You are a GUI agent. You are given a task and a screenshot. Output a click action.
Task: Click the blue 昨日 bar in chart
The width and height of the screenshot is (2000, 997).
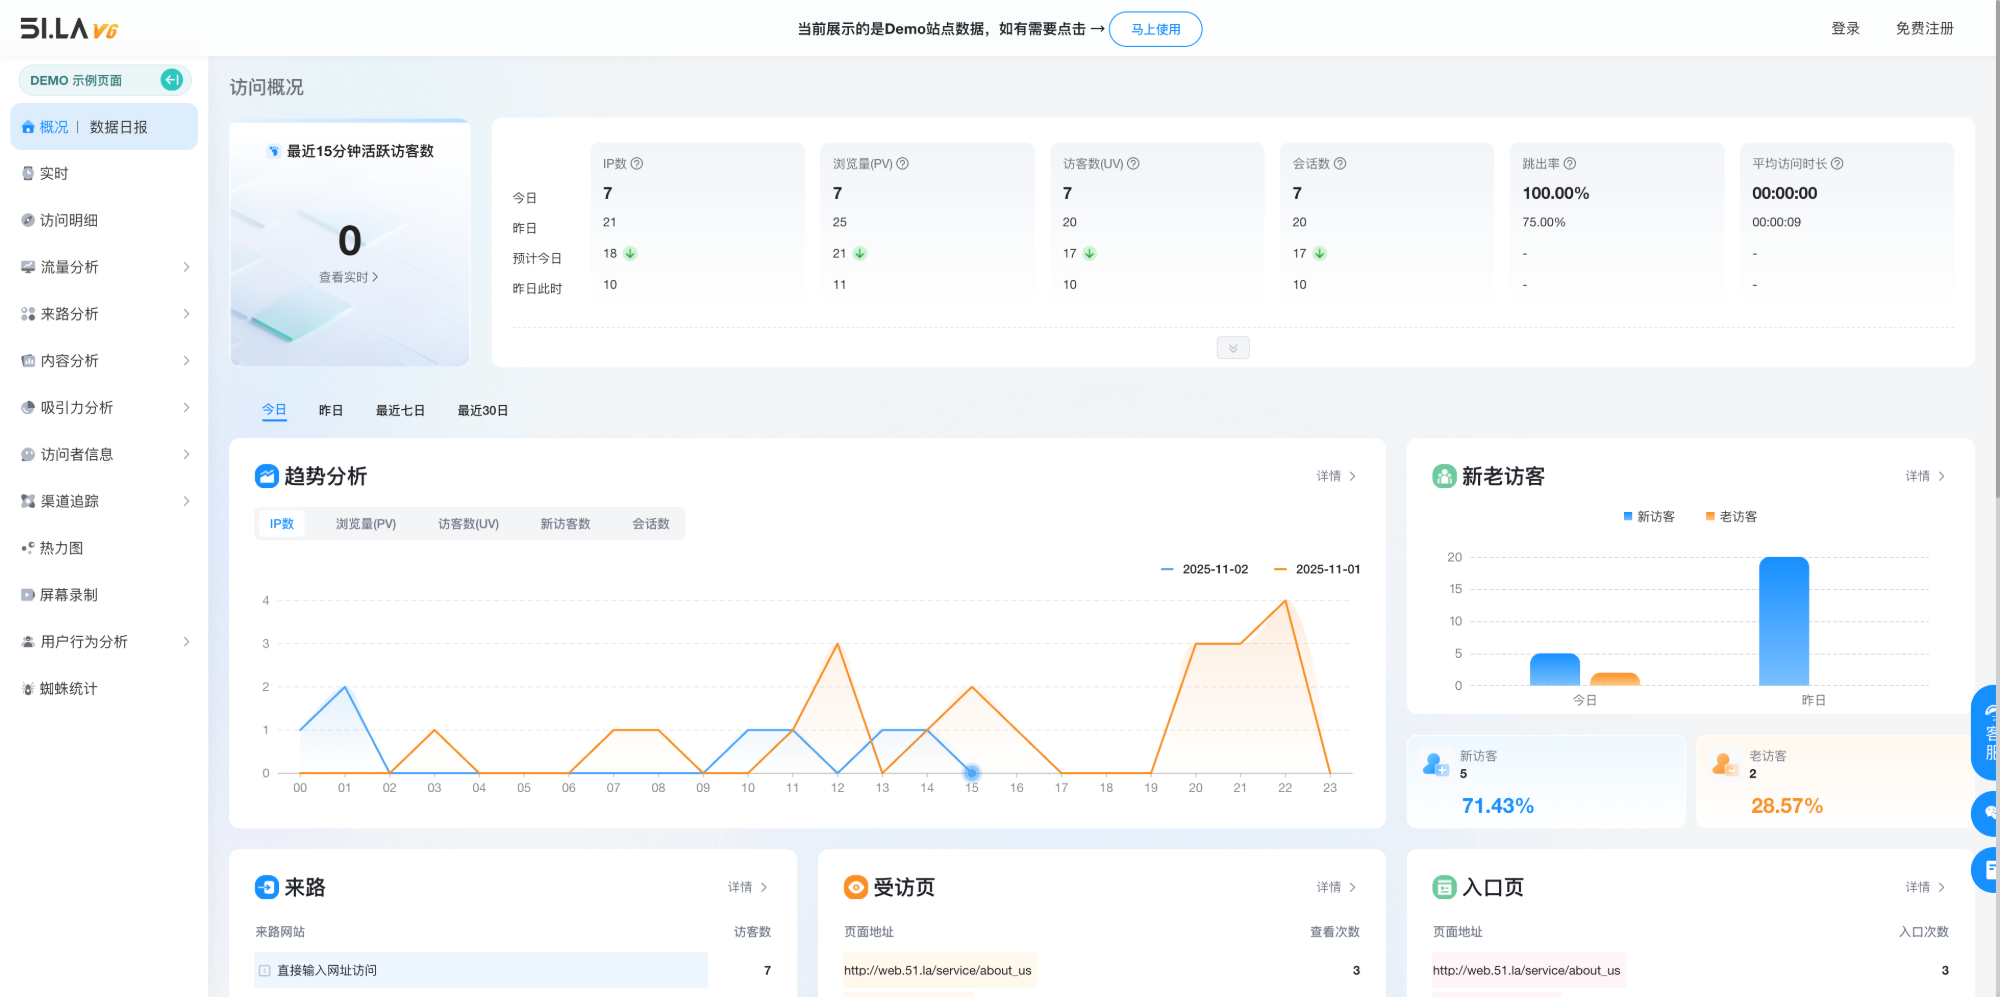click(x=1783, y=621)
